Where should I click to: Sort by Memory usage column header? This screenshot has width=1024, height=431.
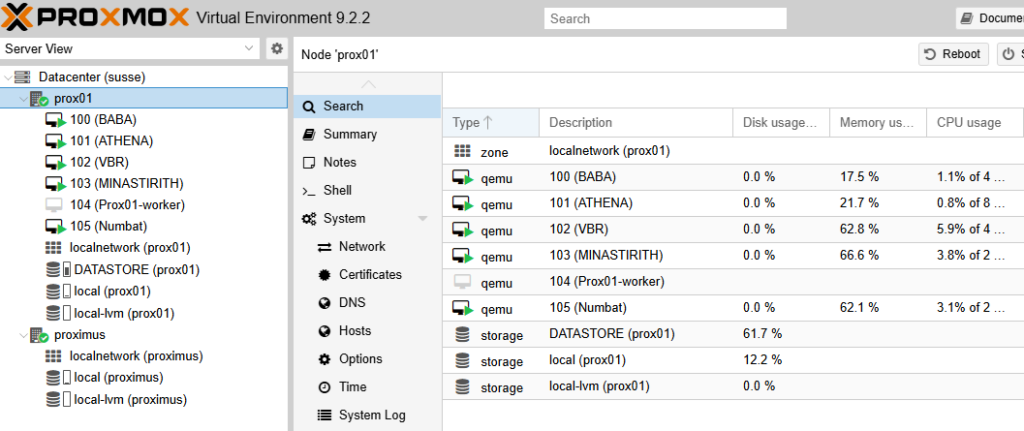(878, 123)
